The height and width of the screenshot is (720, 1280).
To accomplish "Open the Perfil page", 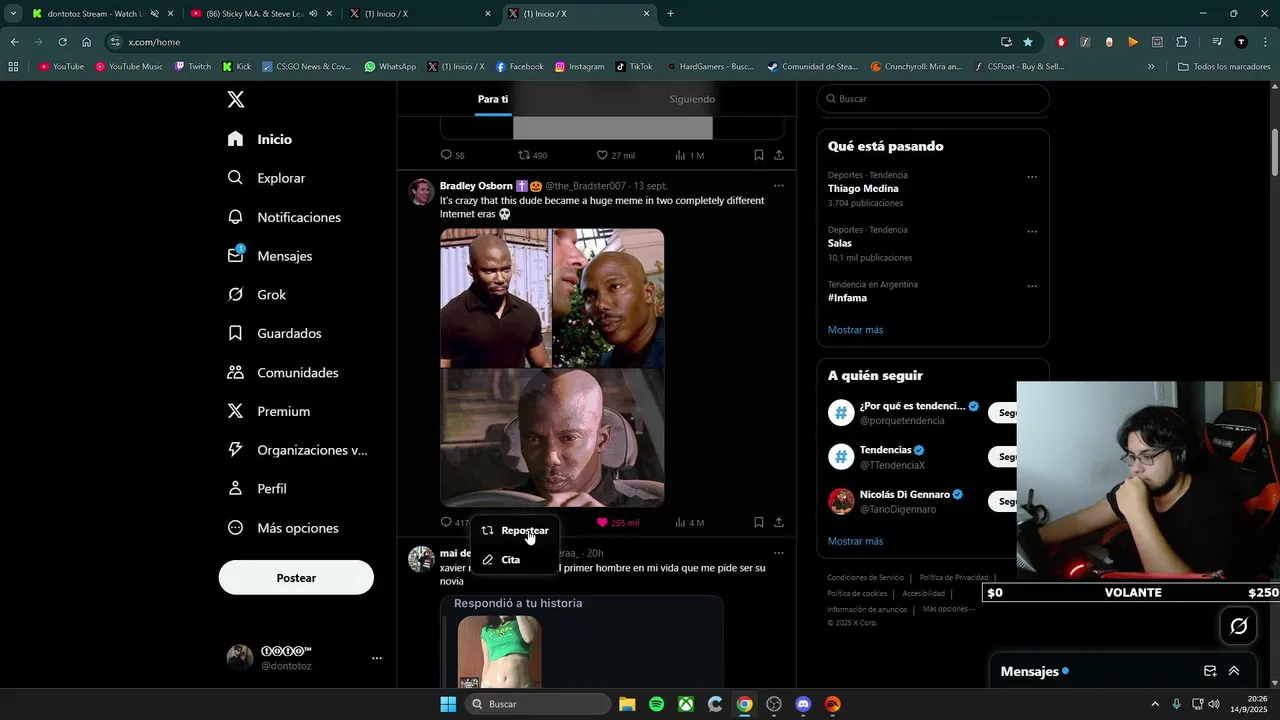I will (257, 489).
